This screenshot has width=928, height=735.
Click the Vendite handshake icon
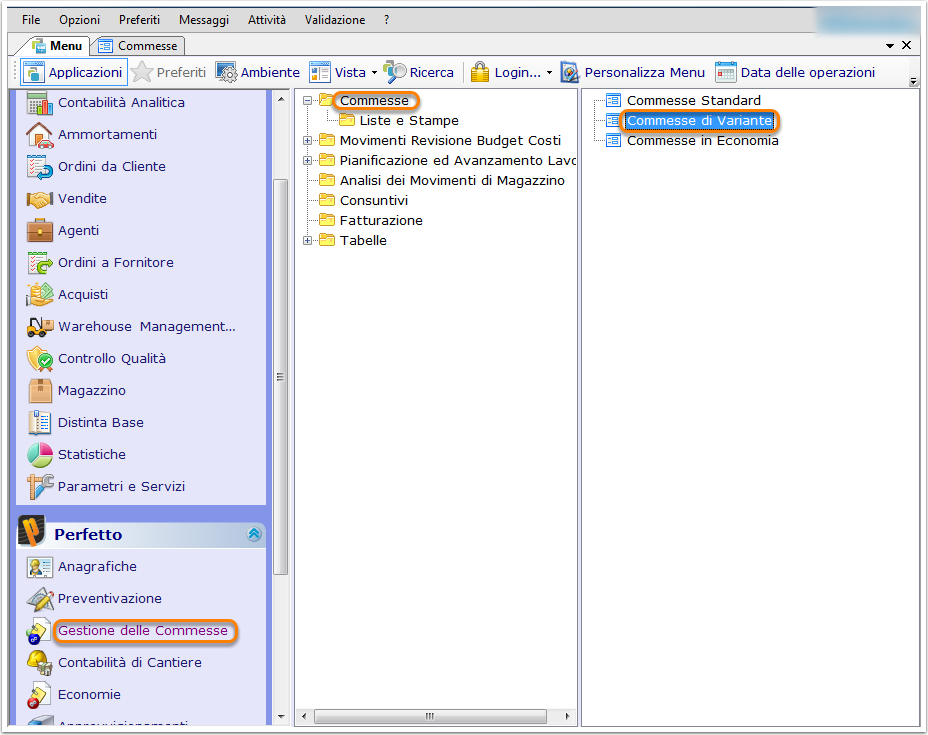click(40, 199)
